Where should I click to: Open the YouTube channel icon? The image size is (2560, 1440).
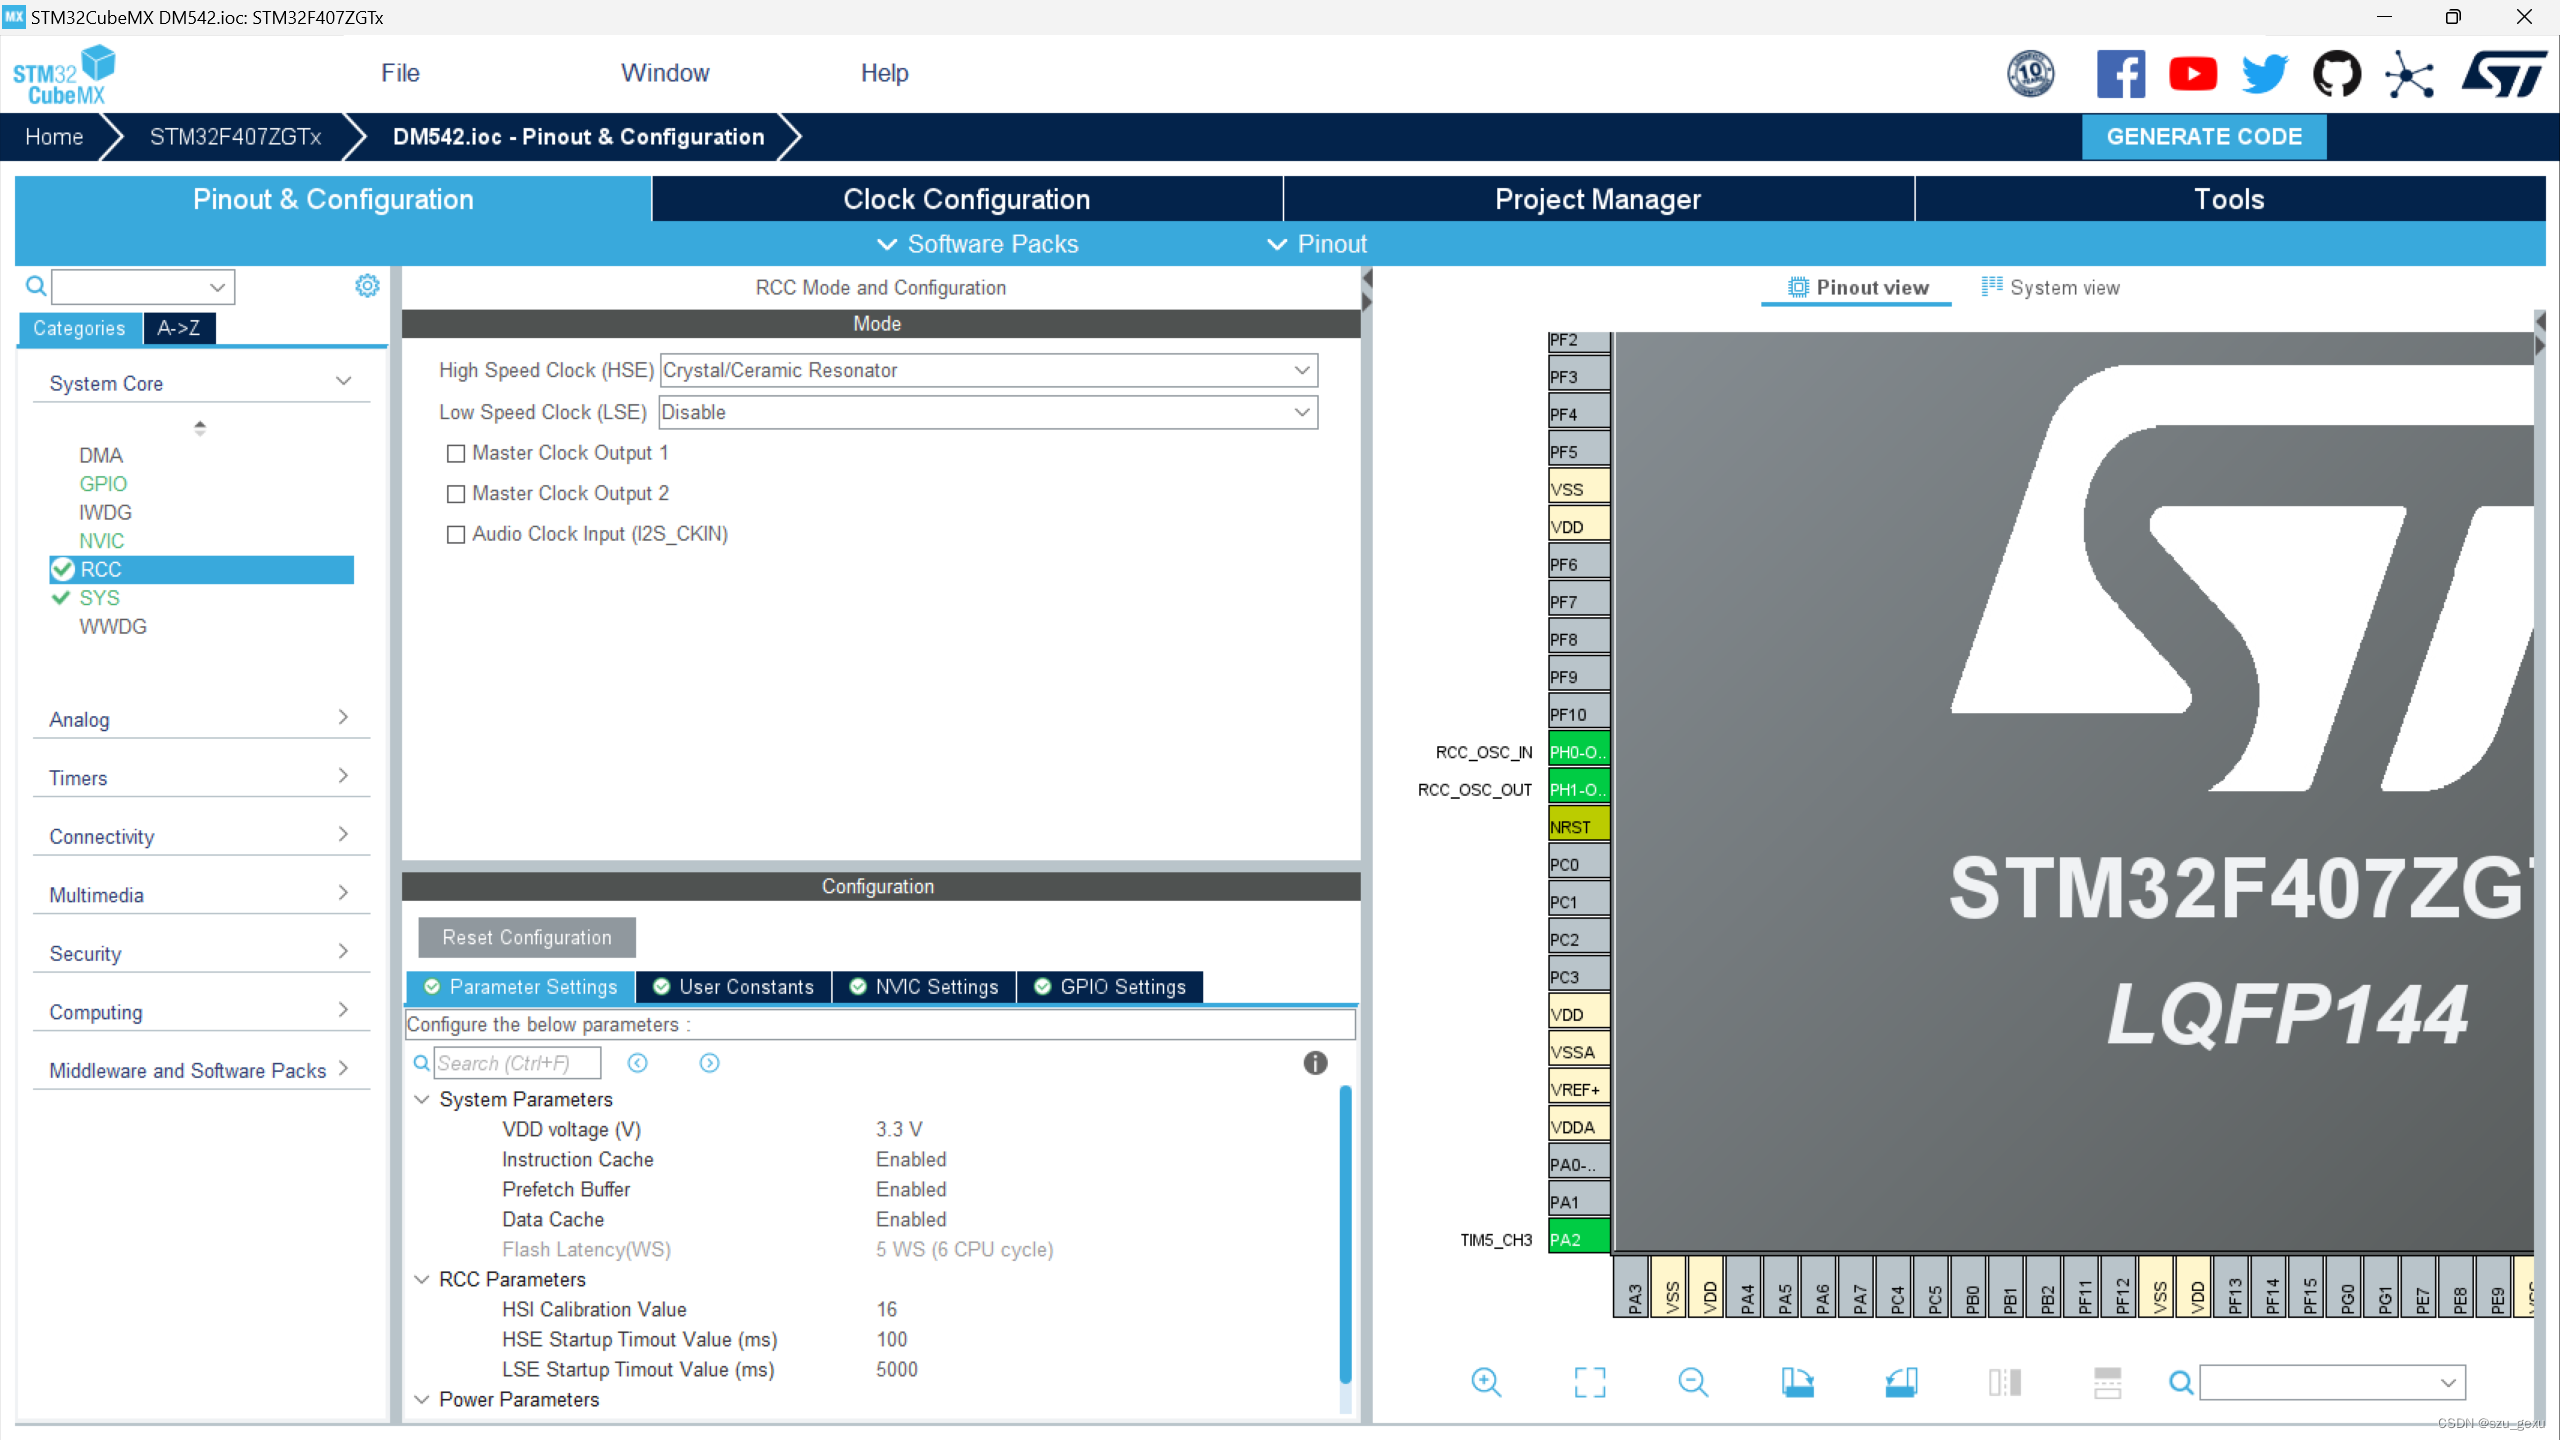click(x=2192, y=74)
